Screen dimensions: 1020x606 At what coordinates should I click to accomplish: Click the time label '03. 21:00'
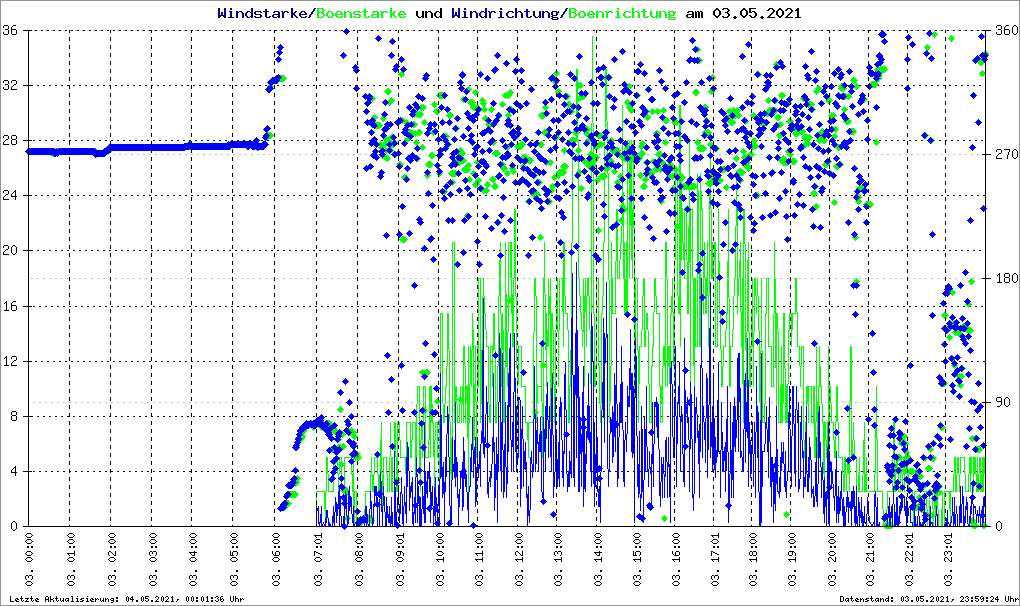click(x=870, y=559)
